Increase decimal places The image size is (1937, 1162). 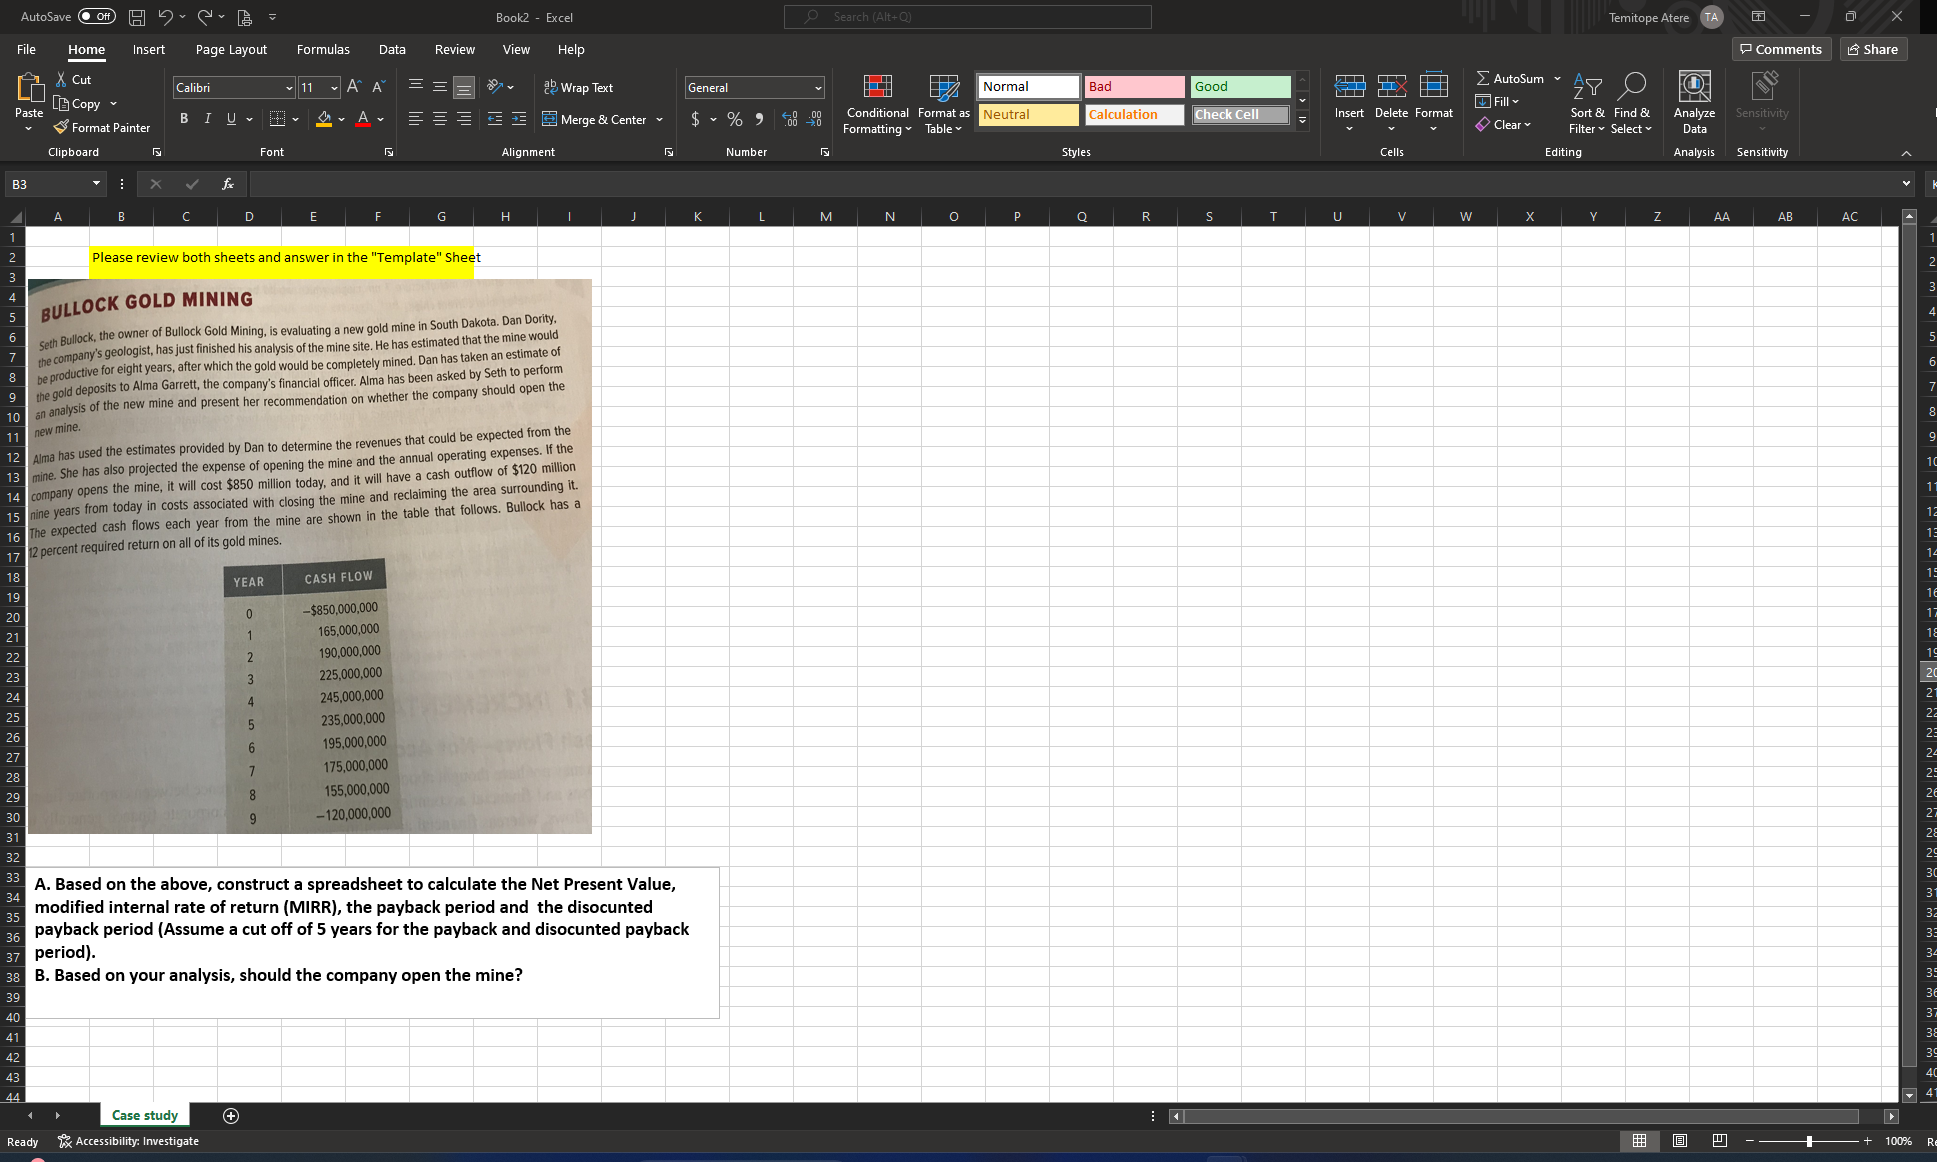click(790, 119)
